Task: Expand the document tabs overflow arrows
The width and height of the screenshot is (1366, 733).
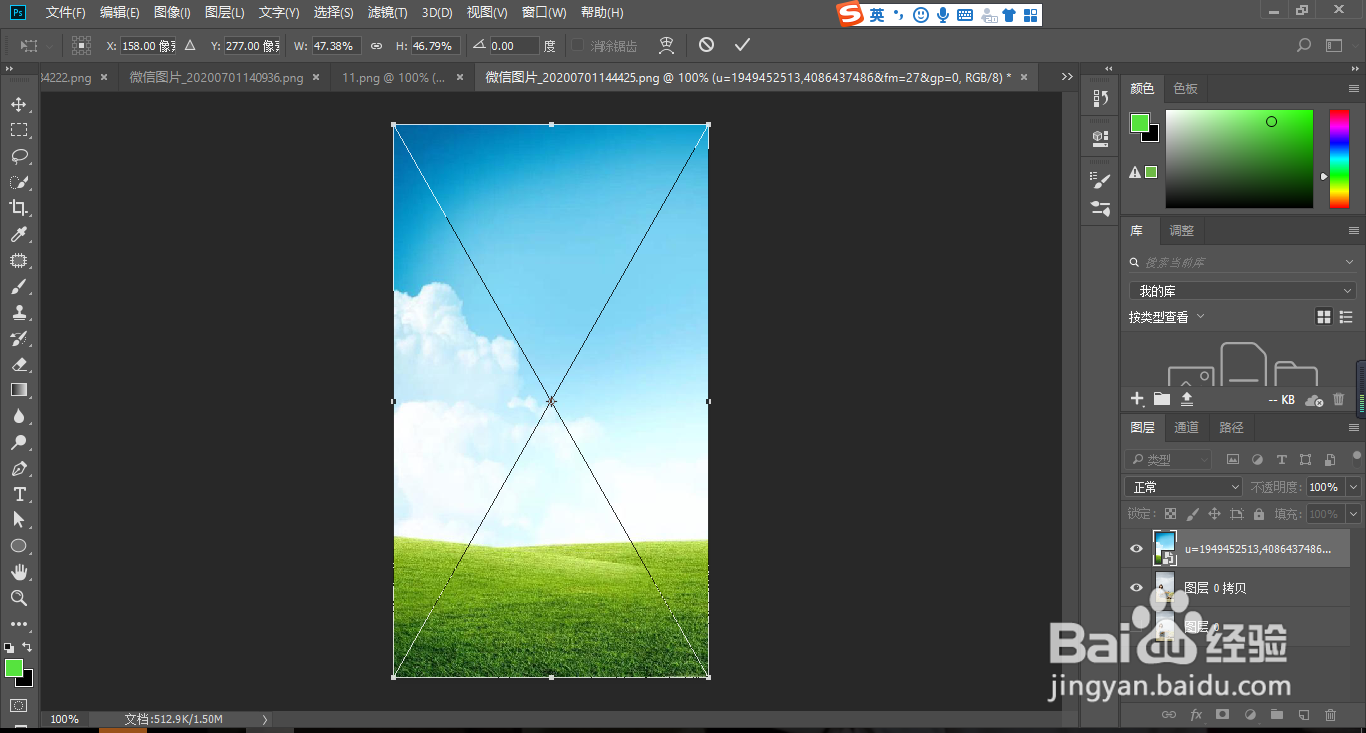Action: (x=1067, y=77)
